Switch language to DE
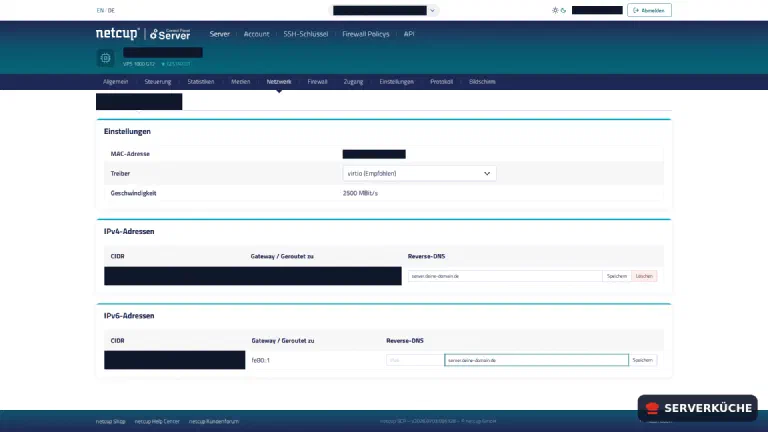Screen dimensions: 768x432 (x=111, y=10)
